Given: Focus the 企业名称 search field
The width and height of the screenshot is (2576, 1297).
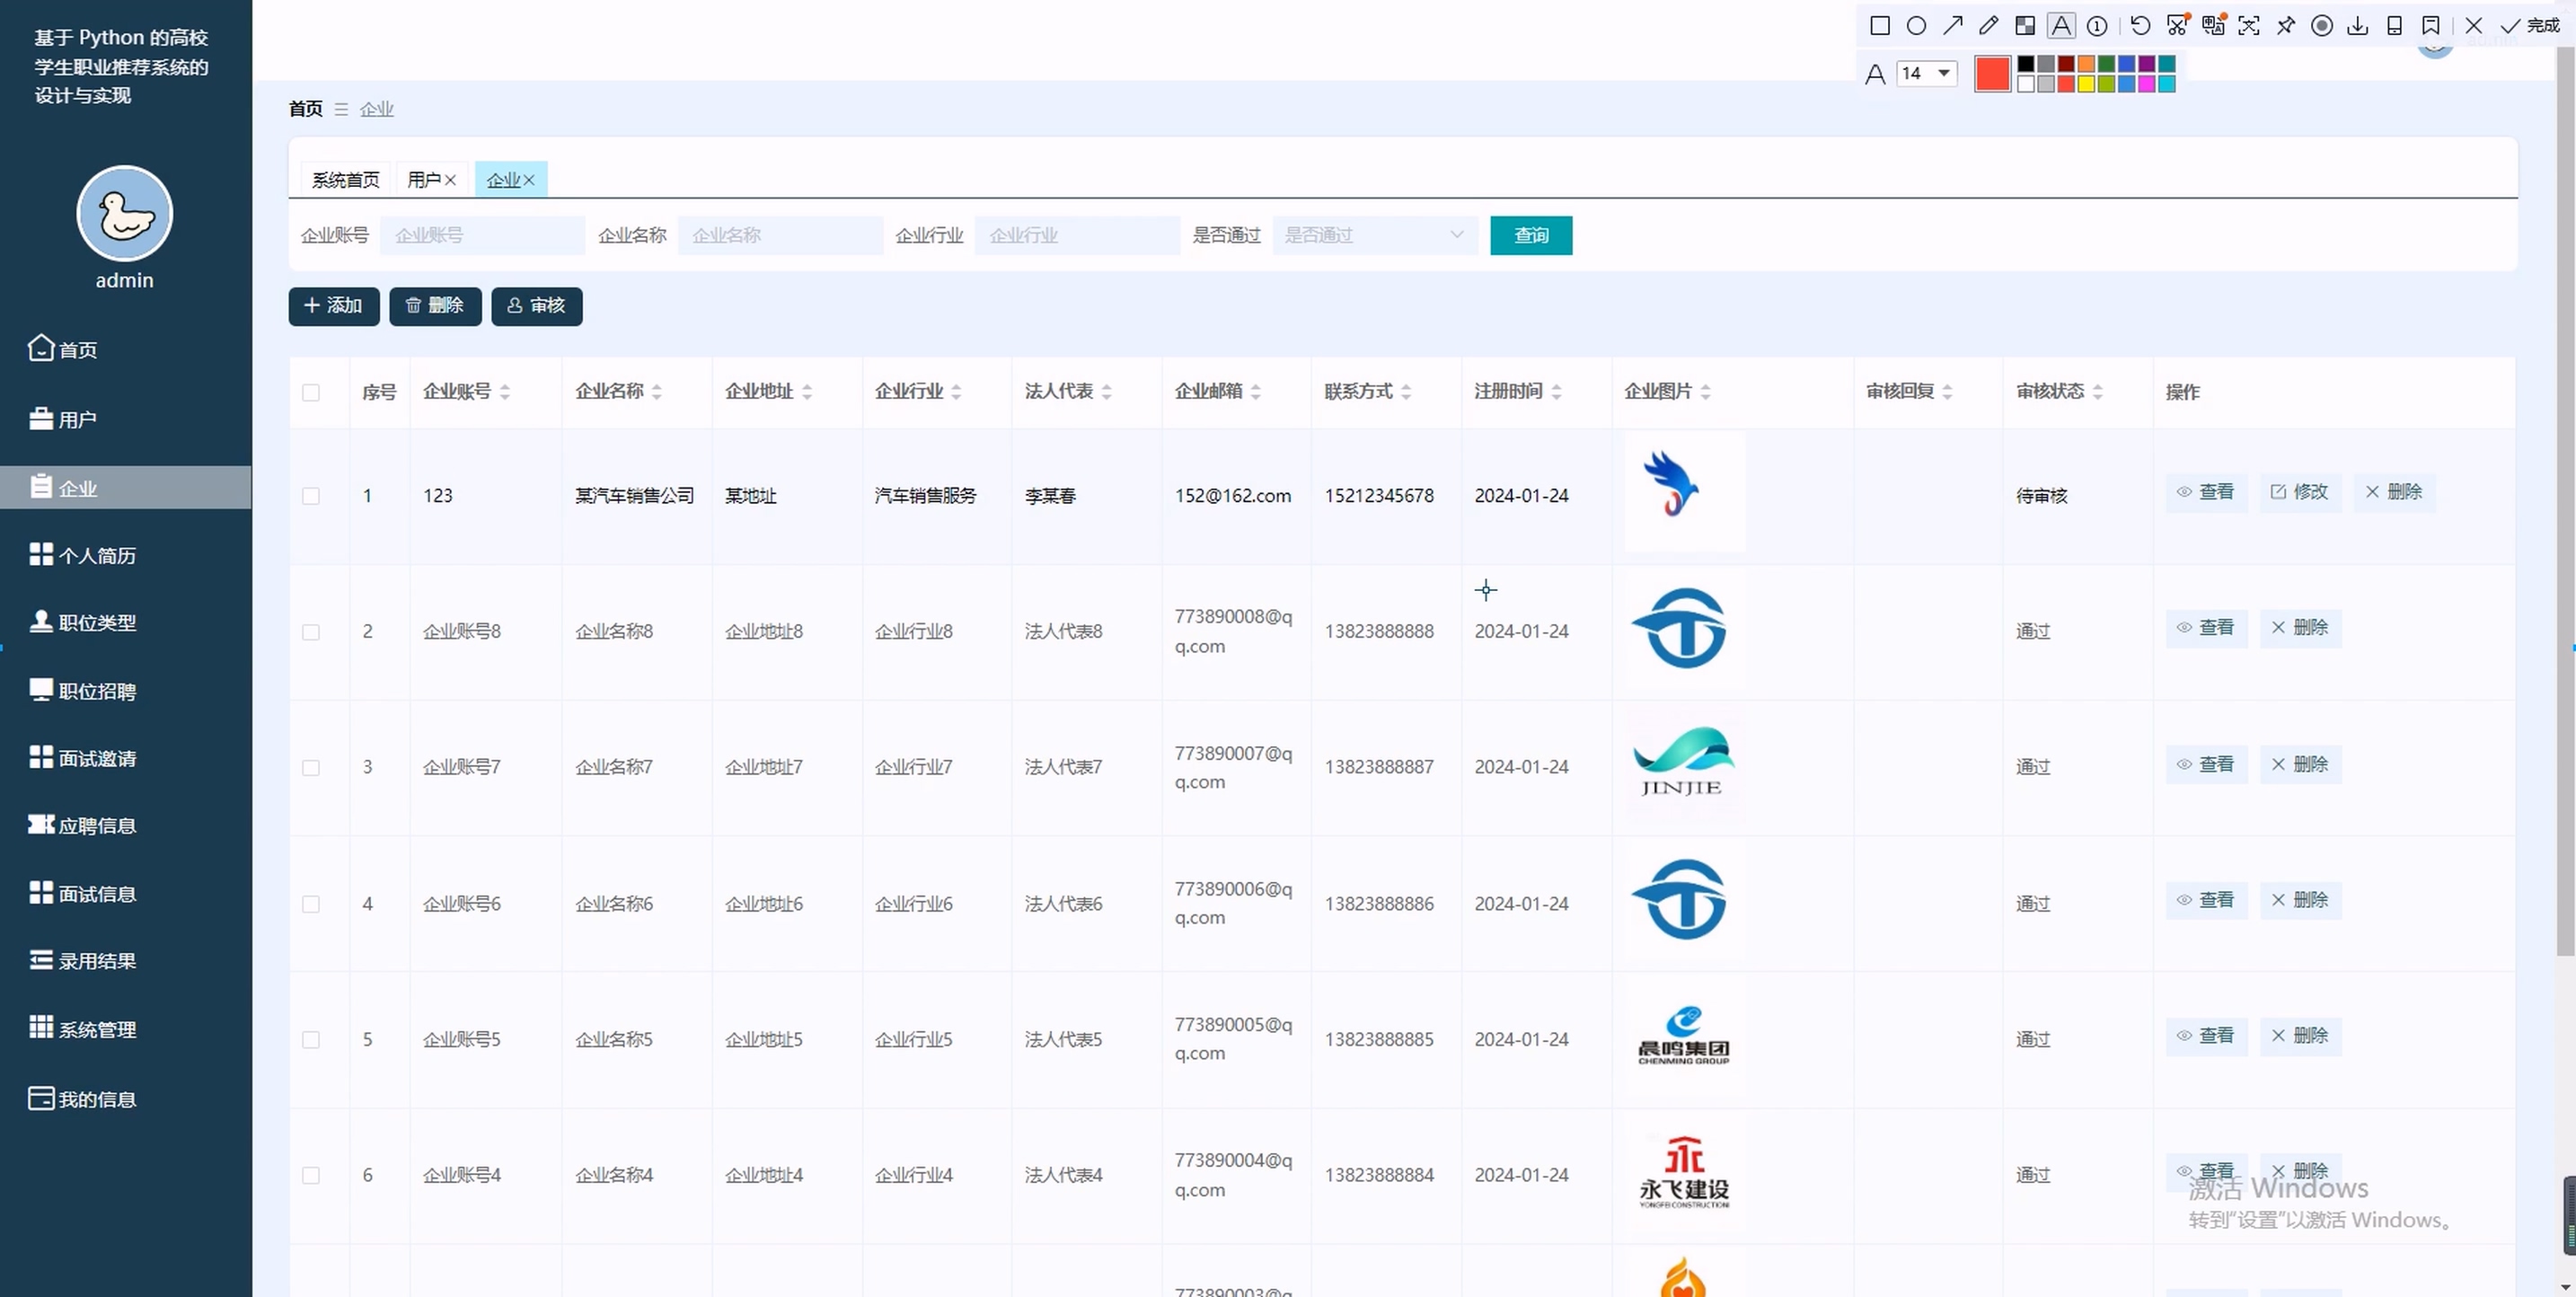Looking at the screenshot, I should click(x=780, y=235).
